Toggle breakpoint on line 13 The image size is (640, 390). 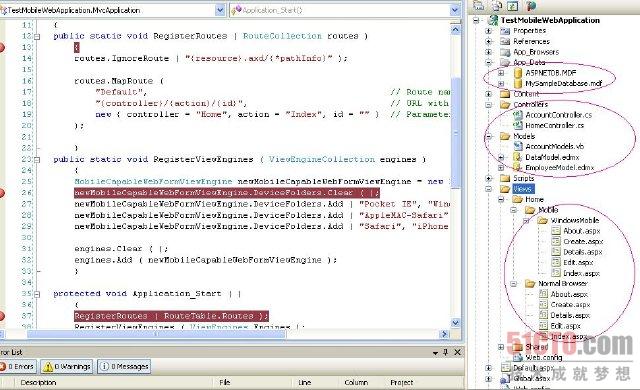point(2,47)
